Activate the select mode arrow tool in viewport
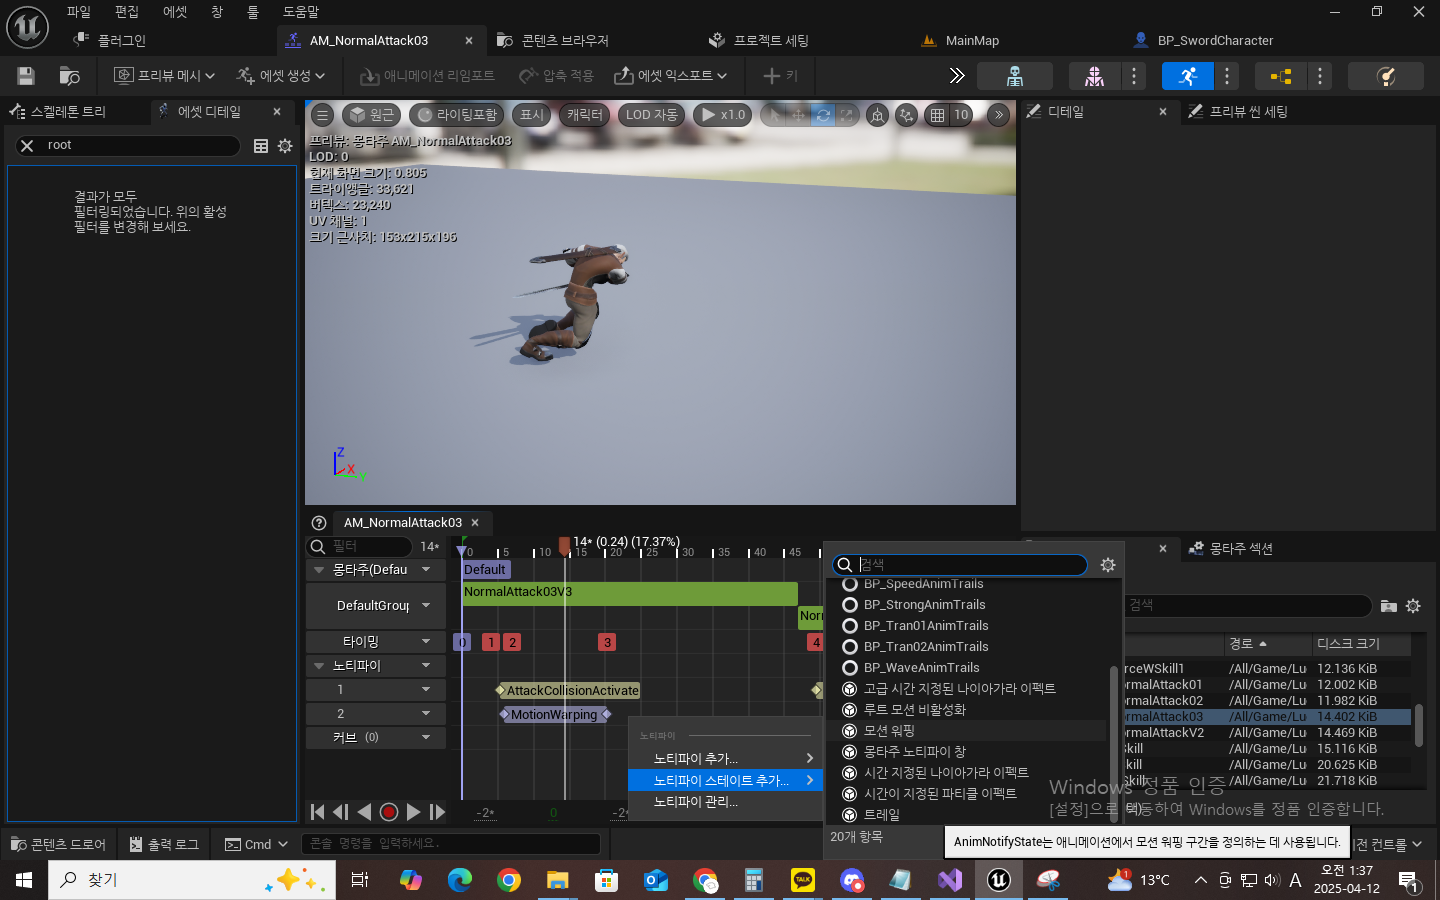The height and width of the screenshot is (900, 1440). point(774,115)
